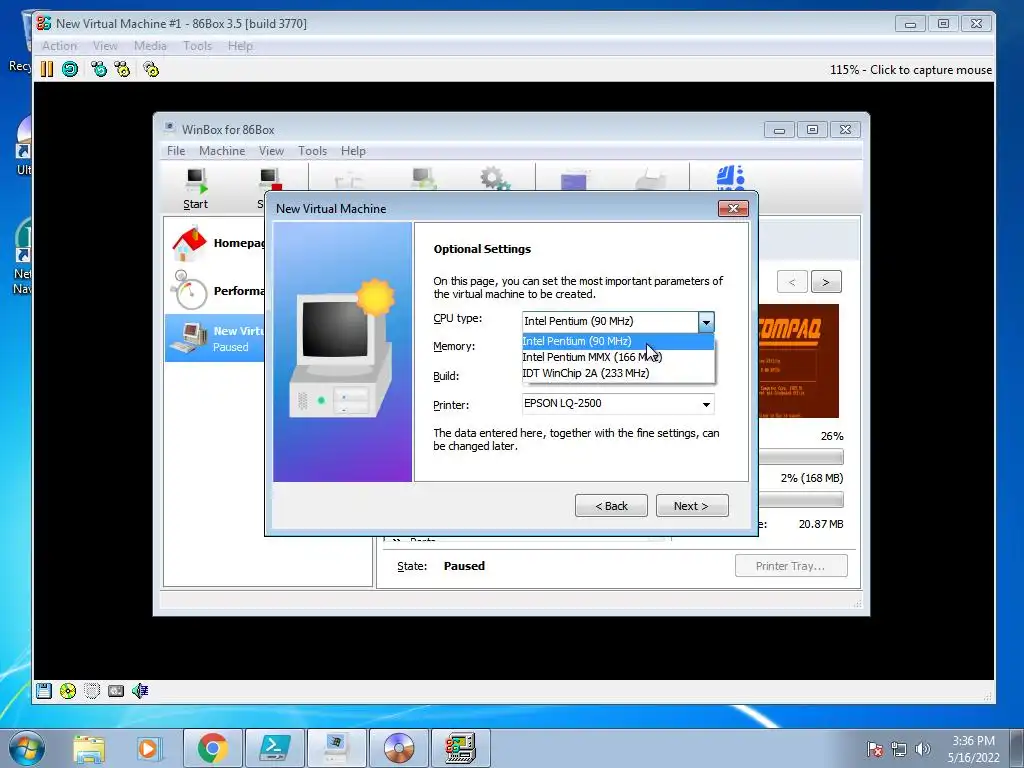Viewport: 1024px width, 768px height.
Task: Open File Explorer from the taskbar
Action: [89, 748]
